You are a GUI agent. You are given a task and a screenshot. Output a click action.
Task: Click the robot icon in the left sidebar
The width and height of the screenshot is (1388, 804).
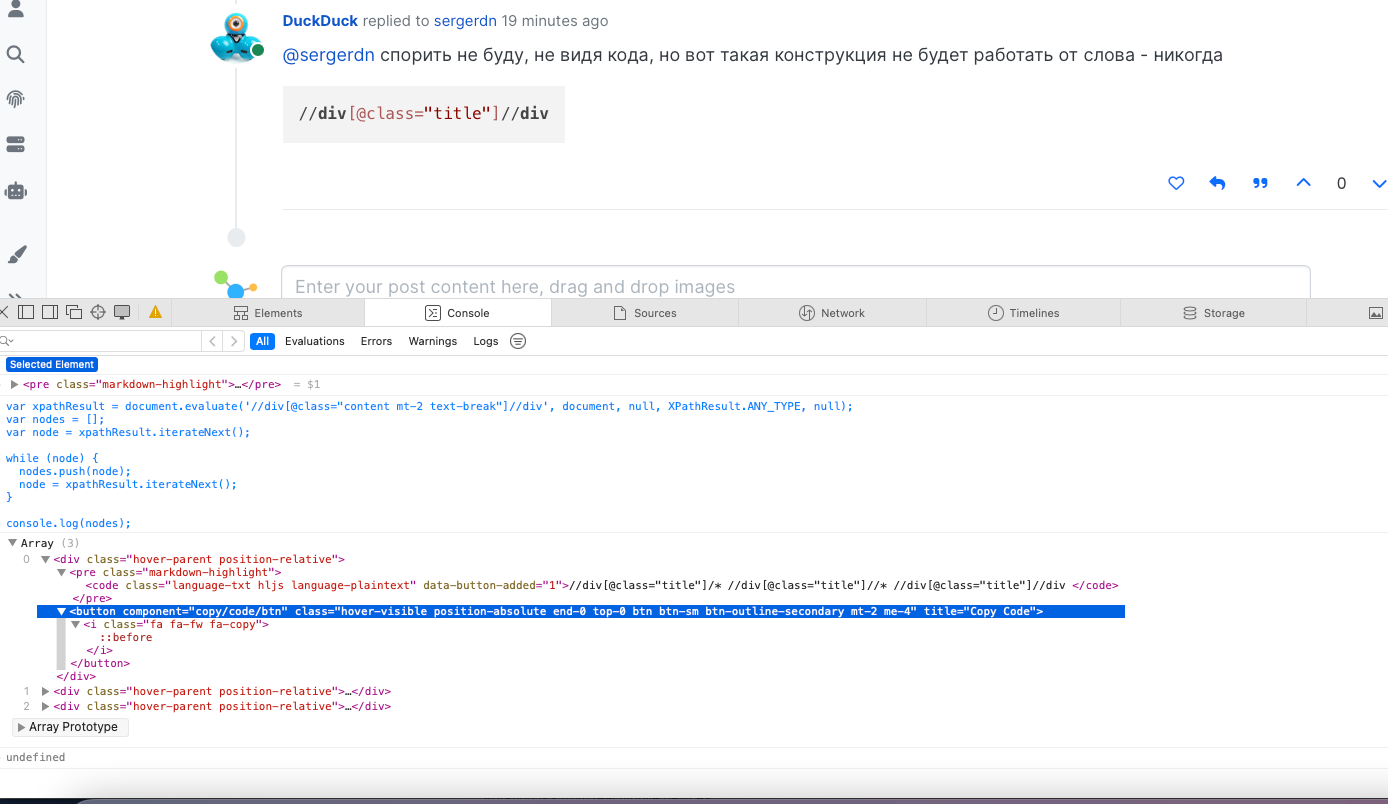(15, 190)
